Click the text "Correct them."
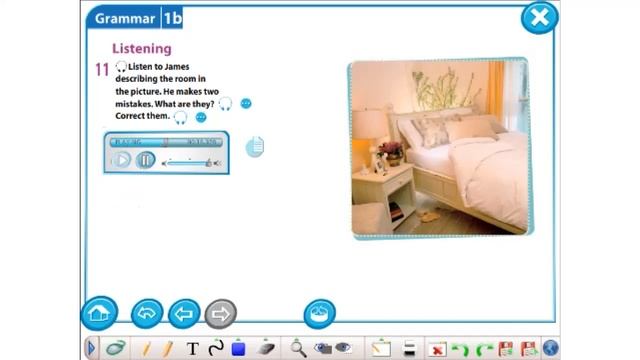The image size is (640, 360). tap(142, 116)
